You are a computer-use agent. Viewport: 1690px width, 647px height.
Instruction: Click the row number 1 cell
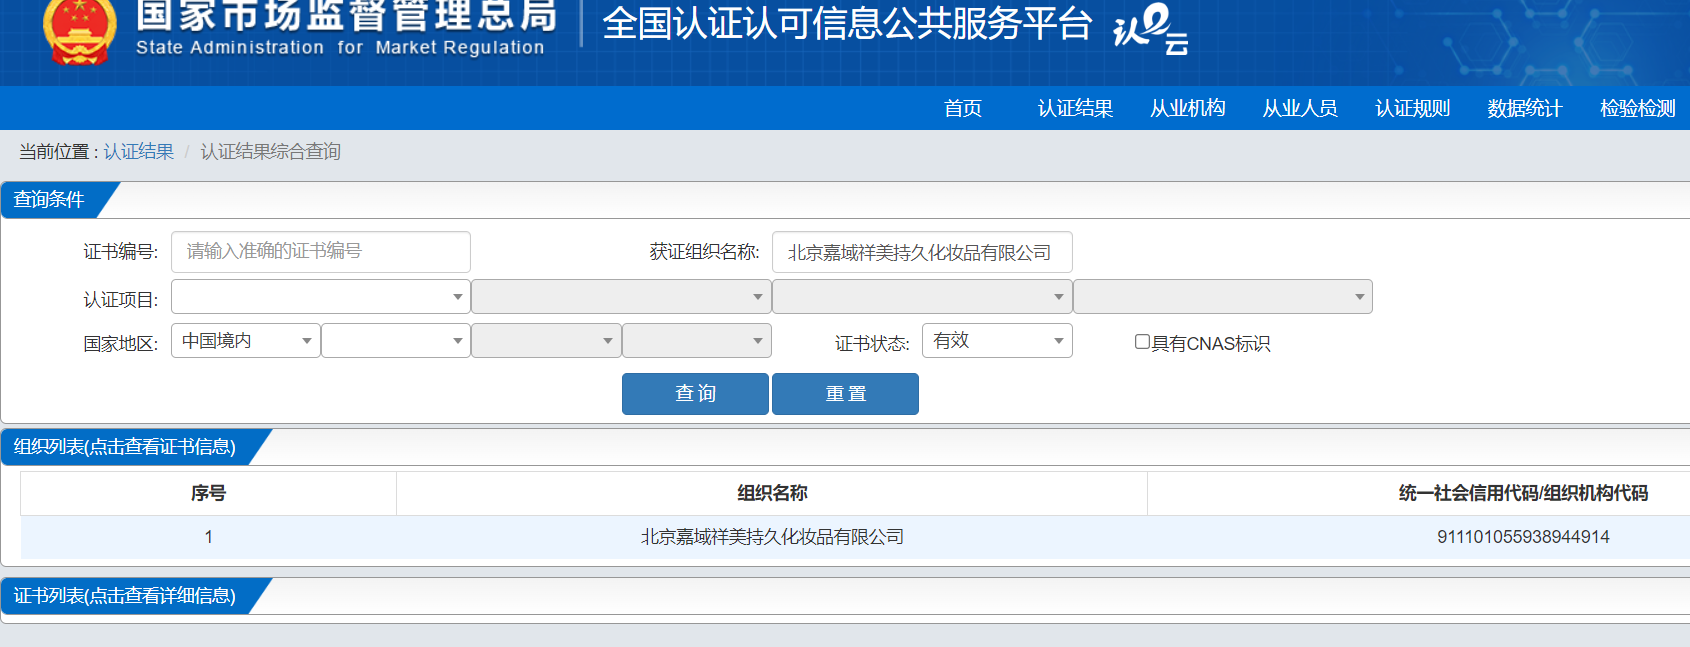click(208, 537)
